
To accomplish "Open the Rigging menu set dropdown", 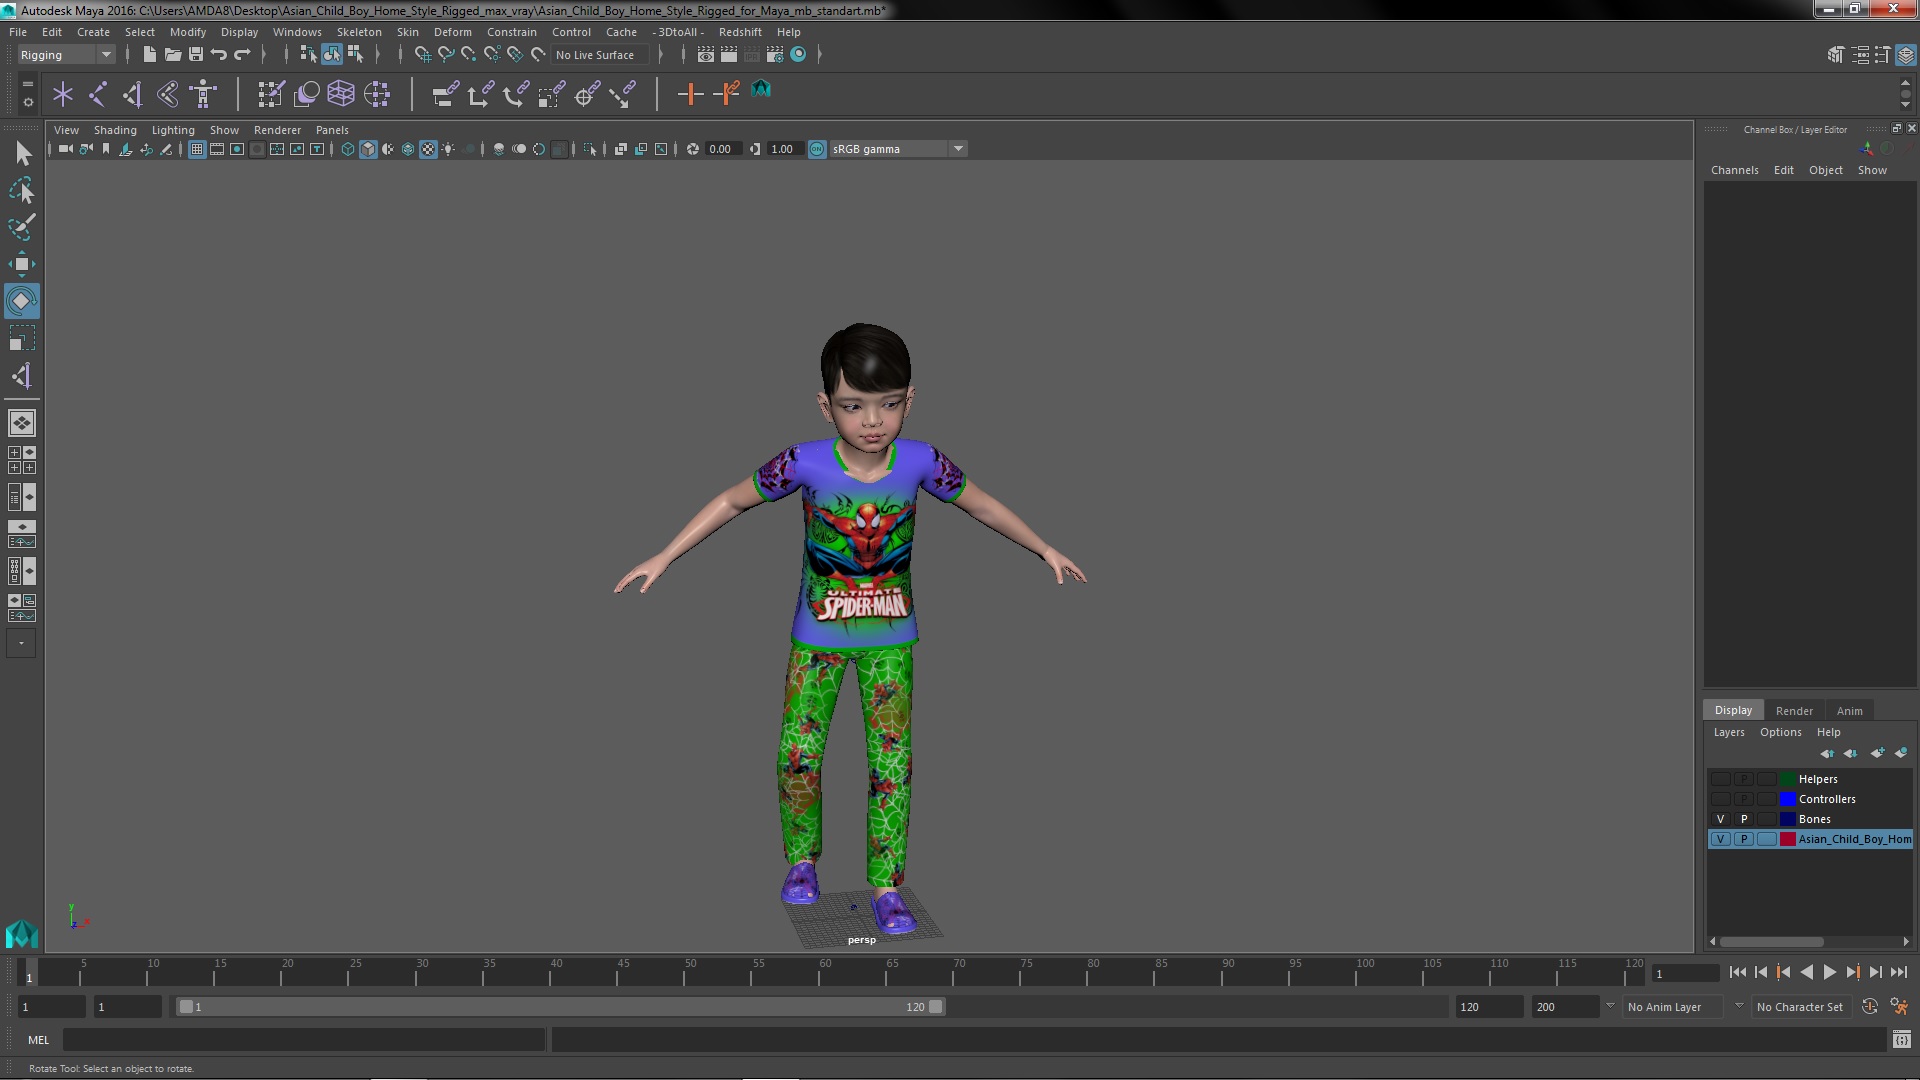I will [x=66, y=55].
